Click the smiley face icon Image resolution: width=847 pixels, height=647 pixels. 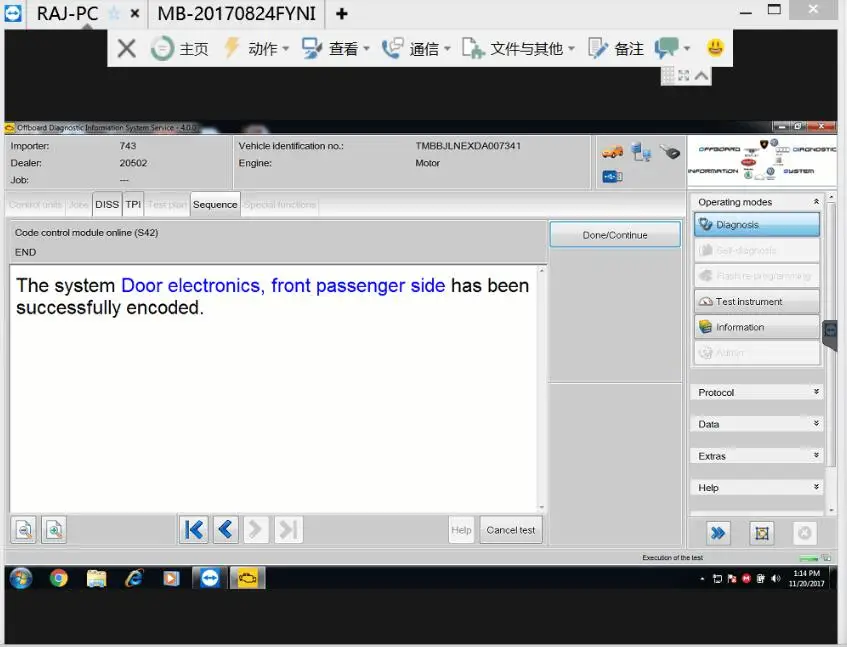[x=715, y=48]
